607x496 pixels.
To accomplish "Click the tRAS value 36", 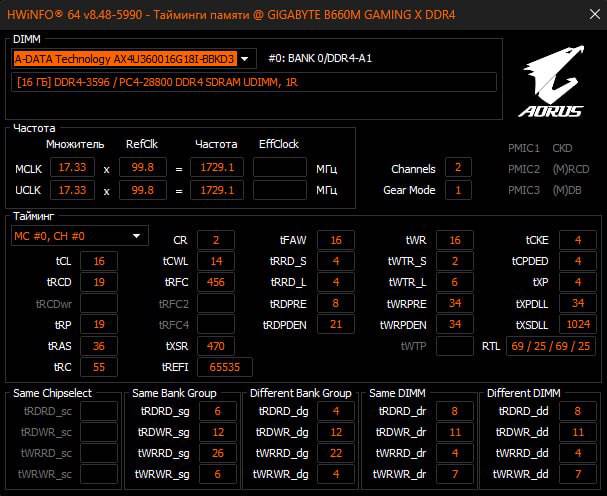I will (99, 346).
